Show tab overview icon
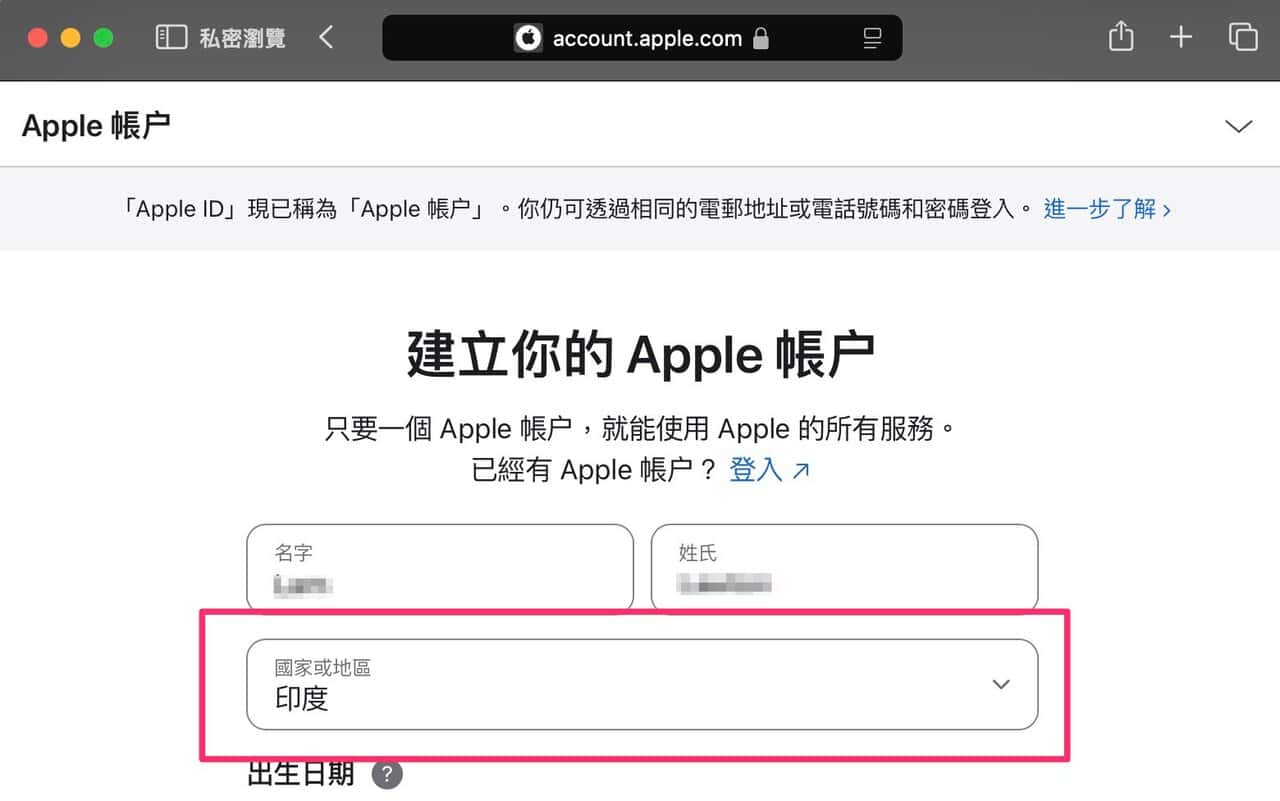 [x=1242, y=38]
